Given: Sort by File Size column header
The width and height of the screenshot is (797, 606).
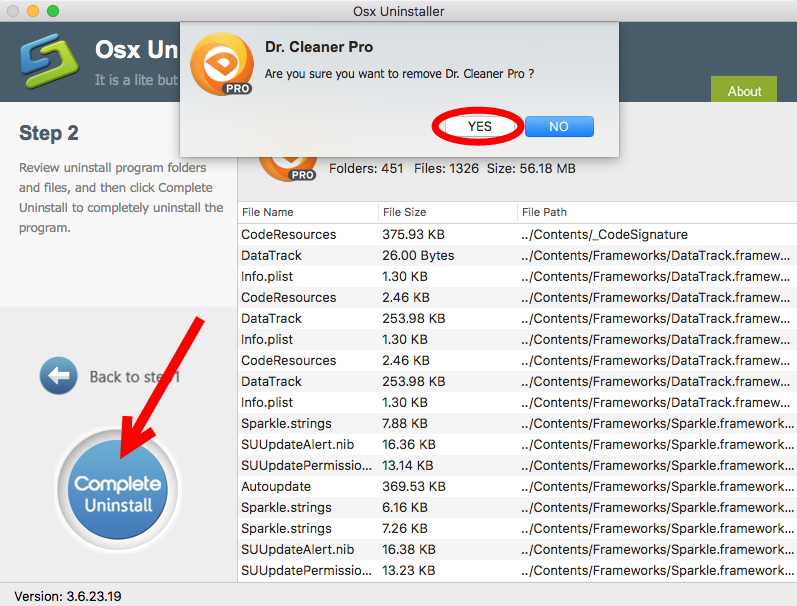Looking at the screenshot, I should point(448,212).
